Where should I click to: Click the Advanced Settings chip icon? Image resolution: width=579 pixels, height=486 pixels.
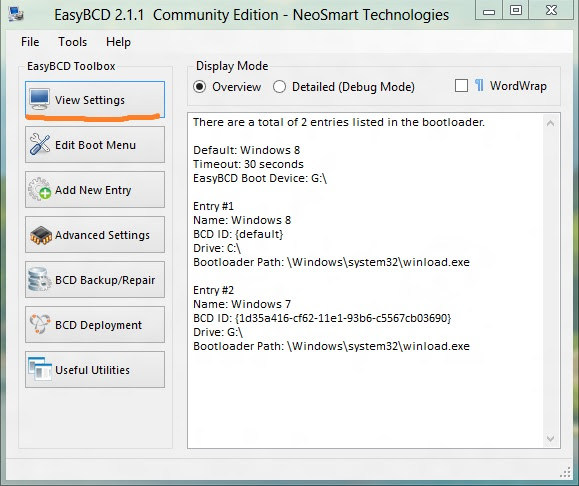[41, 235]
